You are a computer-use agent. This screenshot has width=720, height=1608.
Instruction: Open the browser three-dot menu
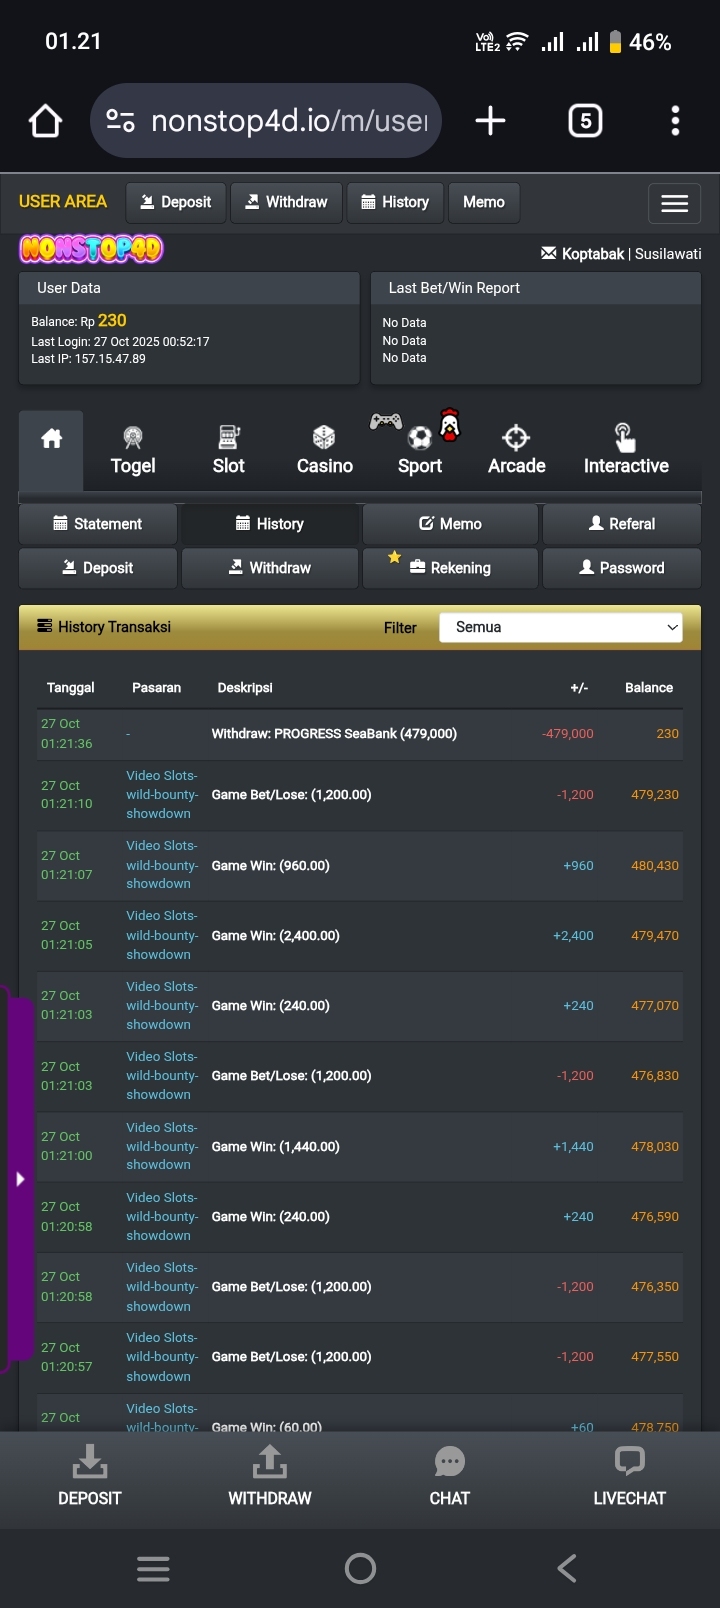click(675, 122)
